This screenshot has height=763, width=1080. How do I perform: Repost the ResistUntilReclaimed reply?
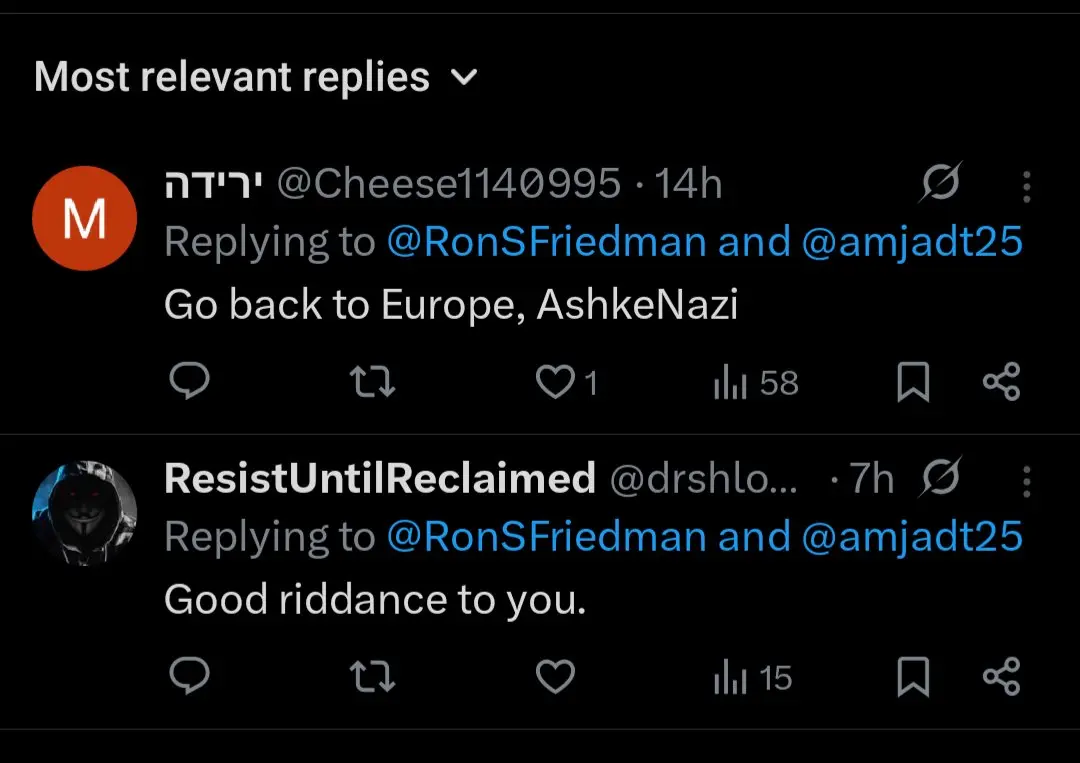375,678
